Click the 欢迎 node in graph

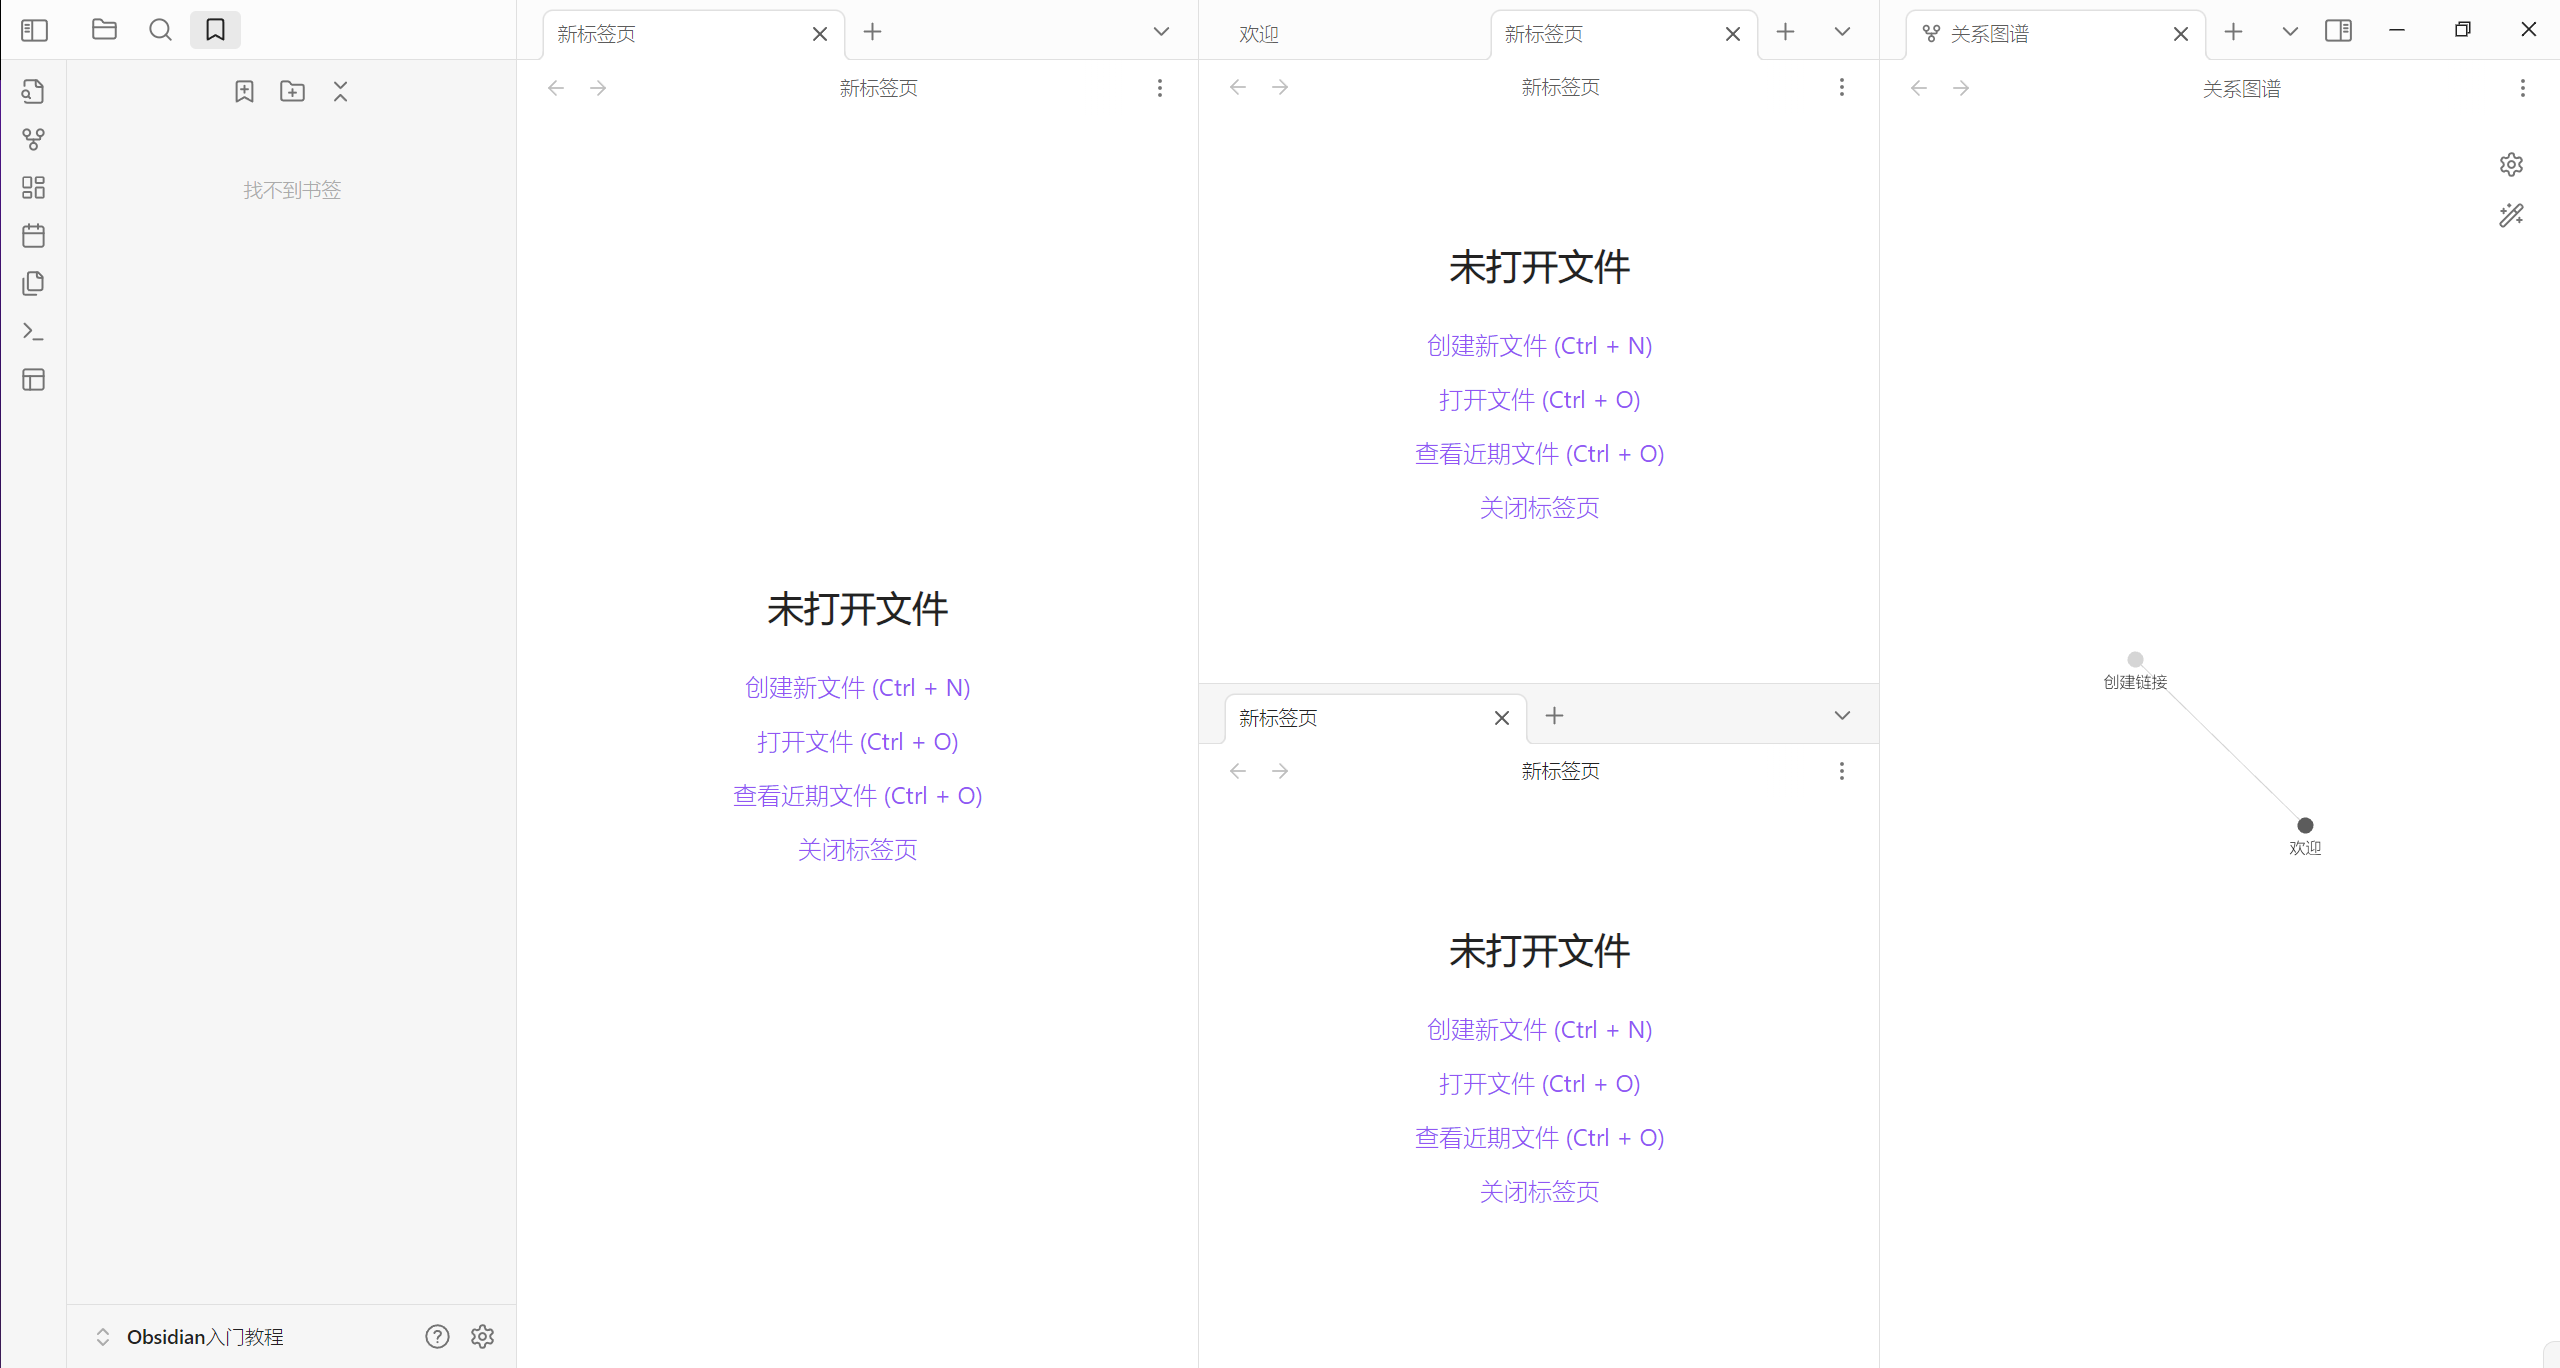[2305, 825]
